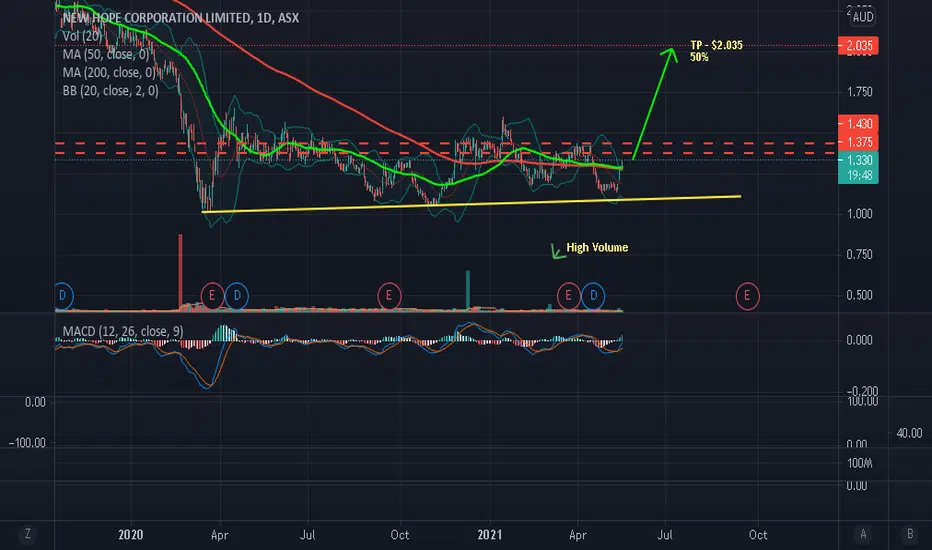Open the E earnings marker before April 2021

pos(568,296)
